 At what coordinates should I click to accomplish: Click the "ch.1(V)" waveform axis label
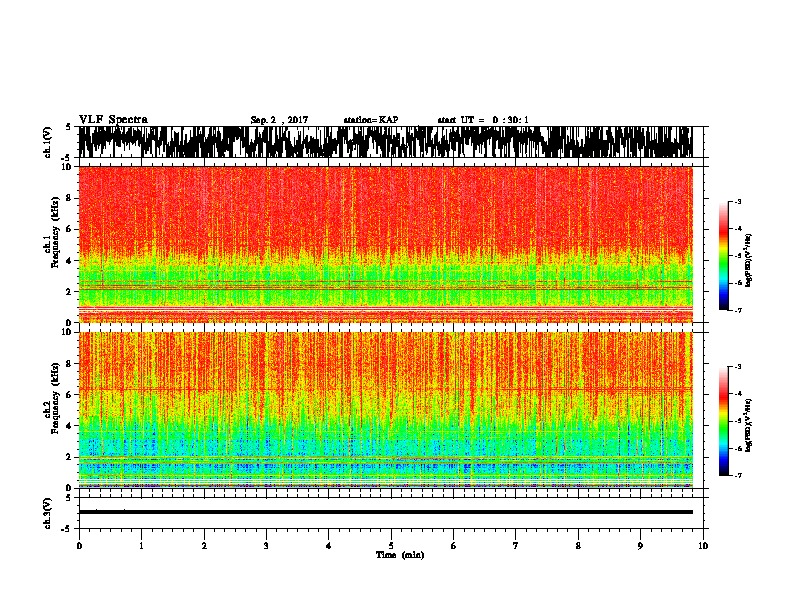coord(48,142)
